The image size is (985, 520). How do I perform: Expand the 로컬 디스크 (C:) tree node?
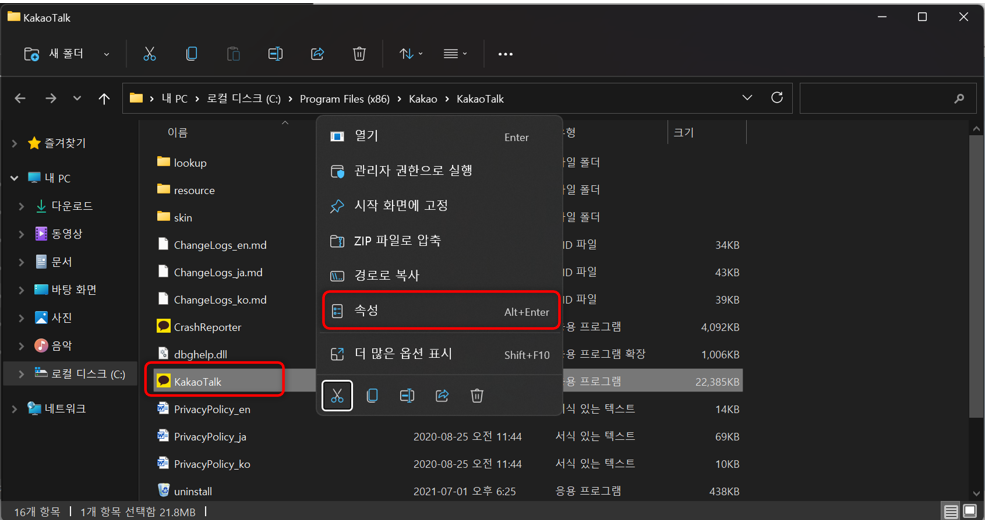(x=22, y=374)
